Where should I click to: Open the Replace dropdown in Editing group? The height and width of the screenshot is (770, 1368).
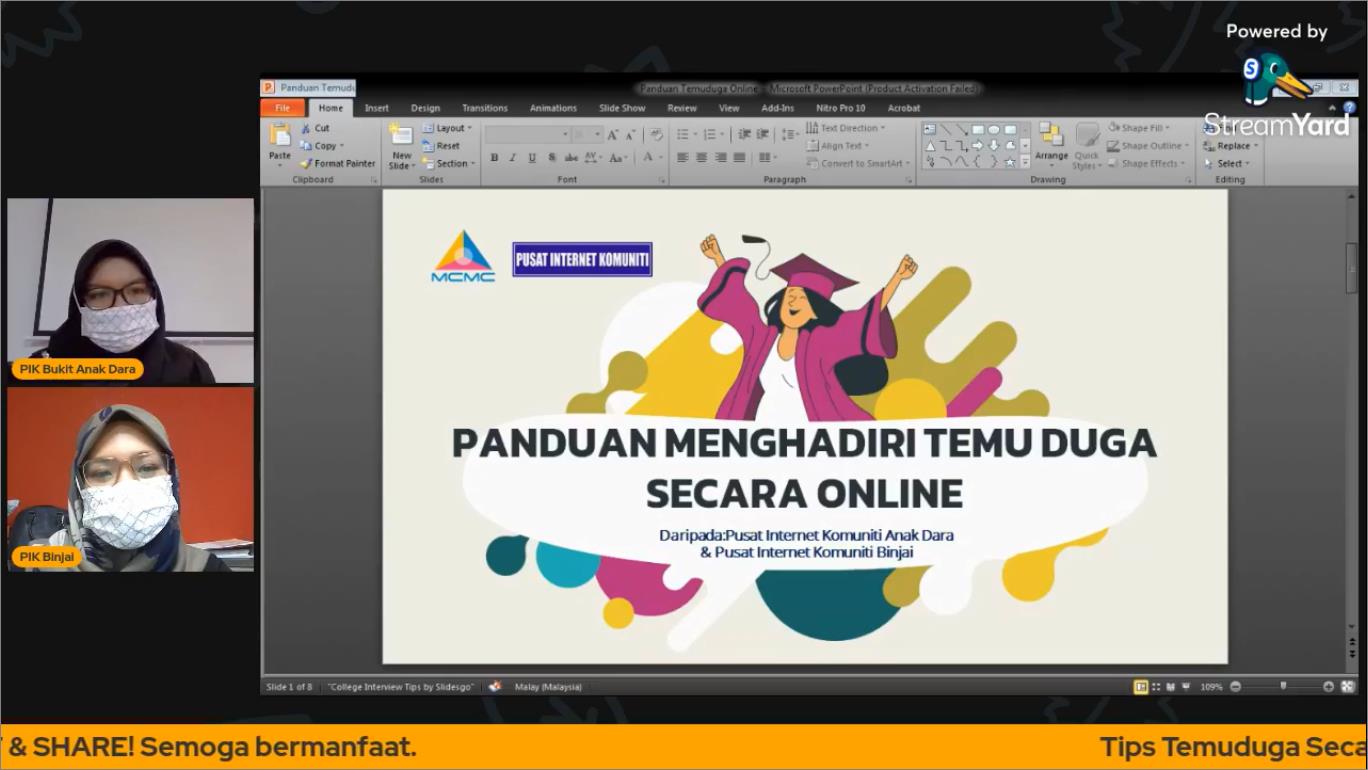point(1232,146)
